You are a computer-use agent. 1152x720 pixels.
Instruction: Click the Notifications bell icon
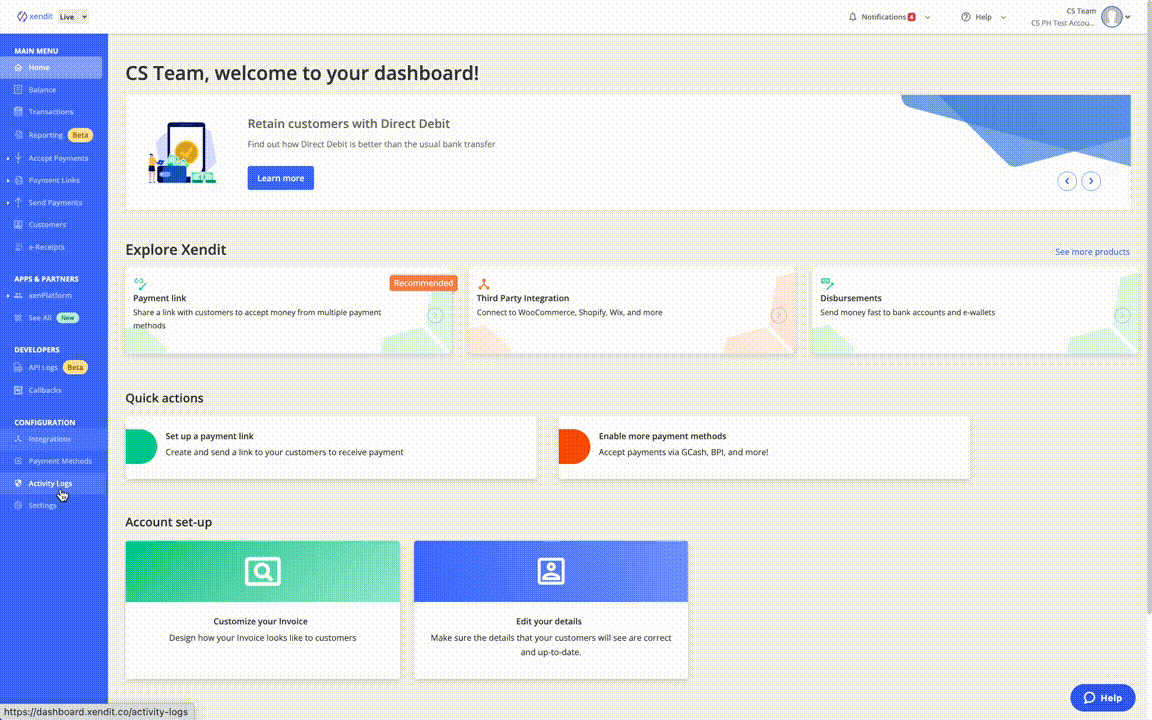(852, 17)
